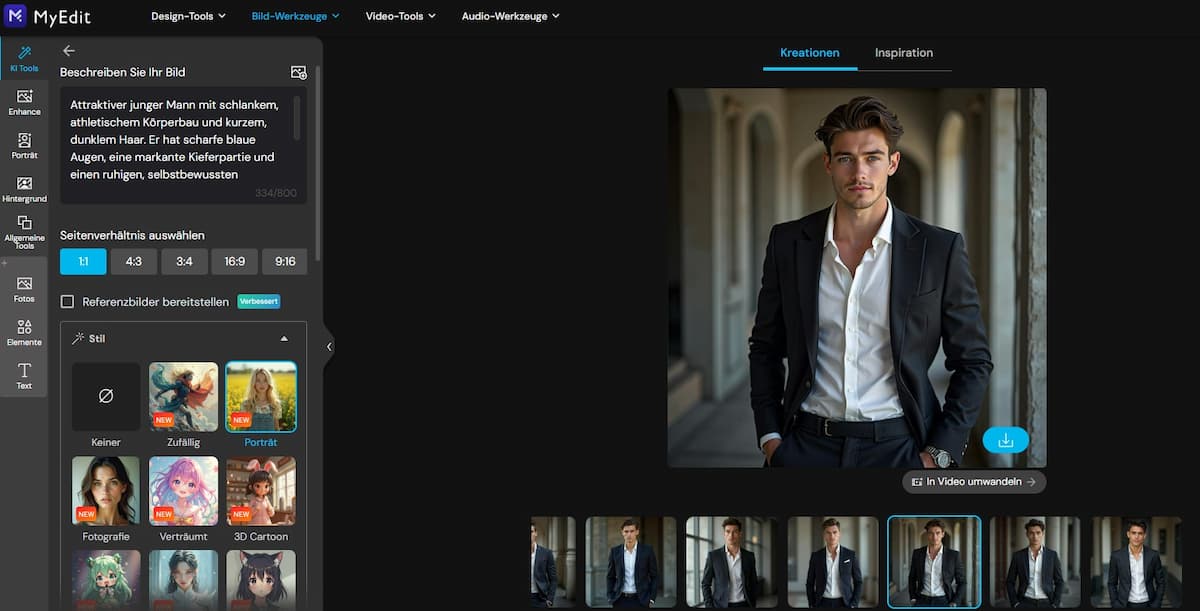Open Fotos in the sidebar
Viewport: 1200px width, 611px height.
24,290
